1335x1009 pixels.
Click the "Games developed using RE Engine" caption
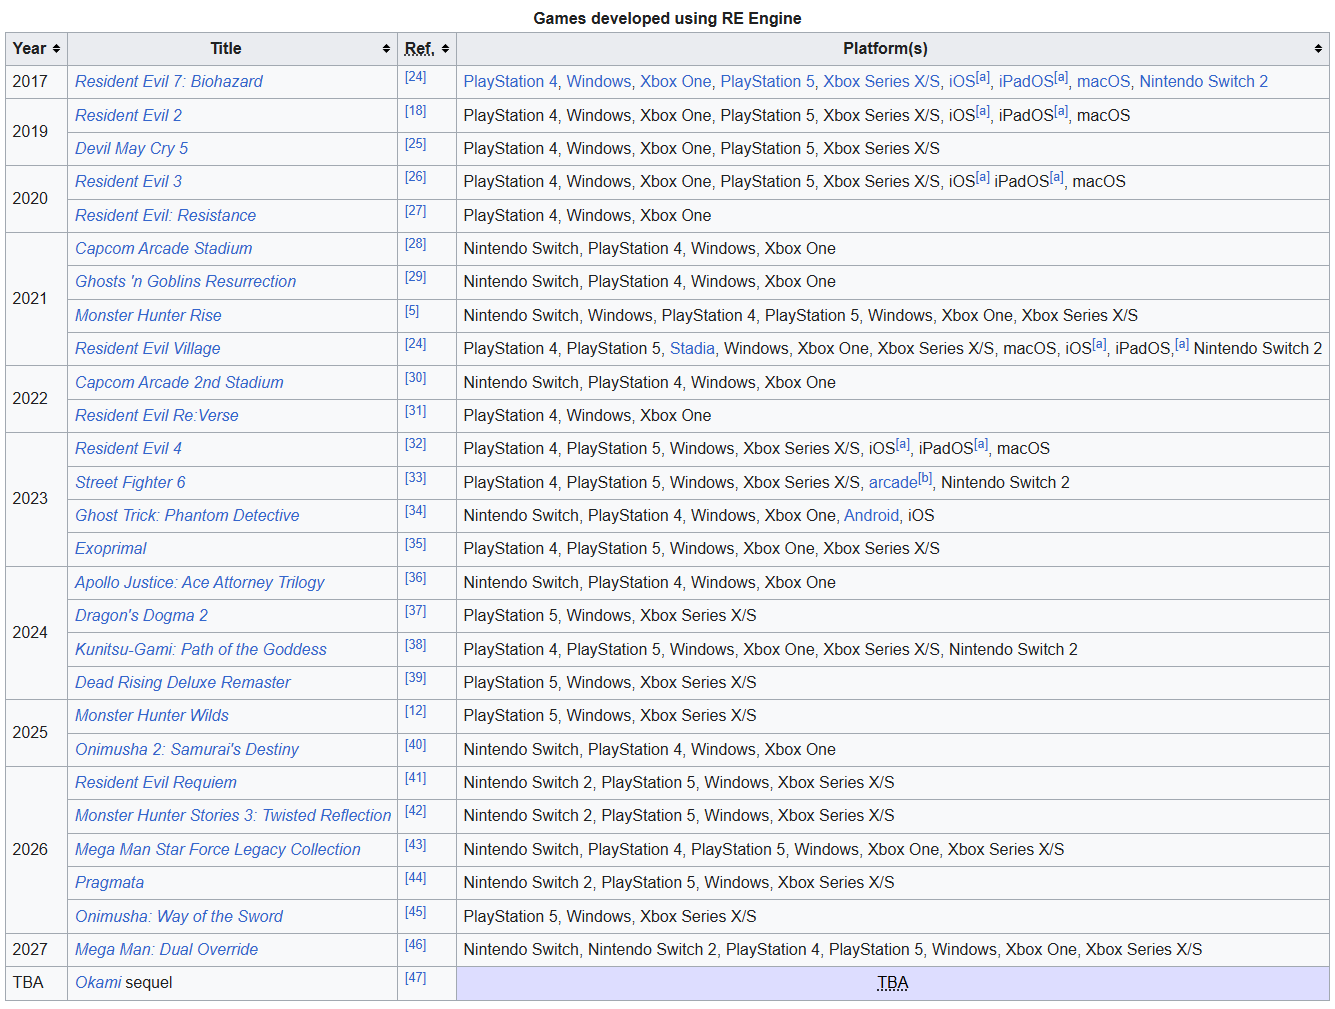click(x=667, y=18)
